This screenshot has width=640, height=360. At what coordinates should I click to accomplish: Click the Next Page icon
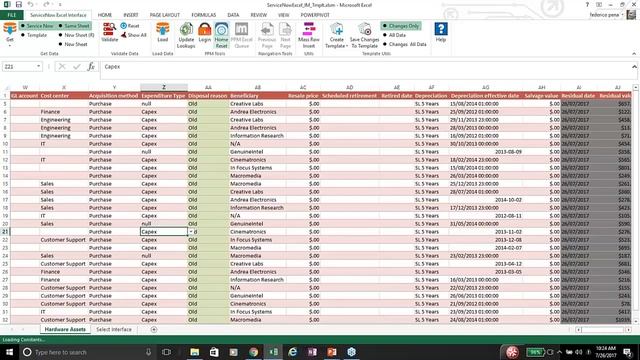(285, 30)
